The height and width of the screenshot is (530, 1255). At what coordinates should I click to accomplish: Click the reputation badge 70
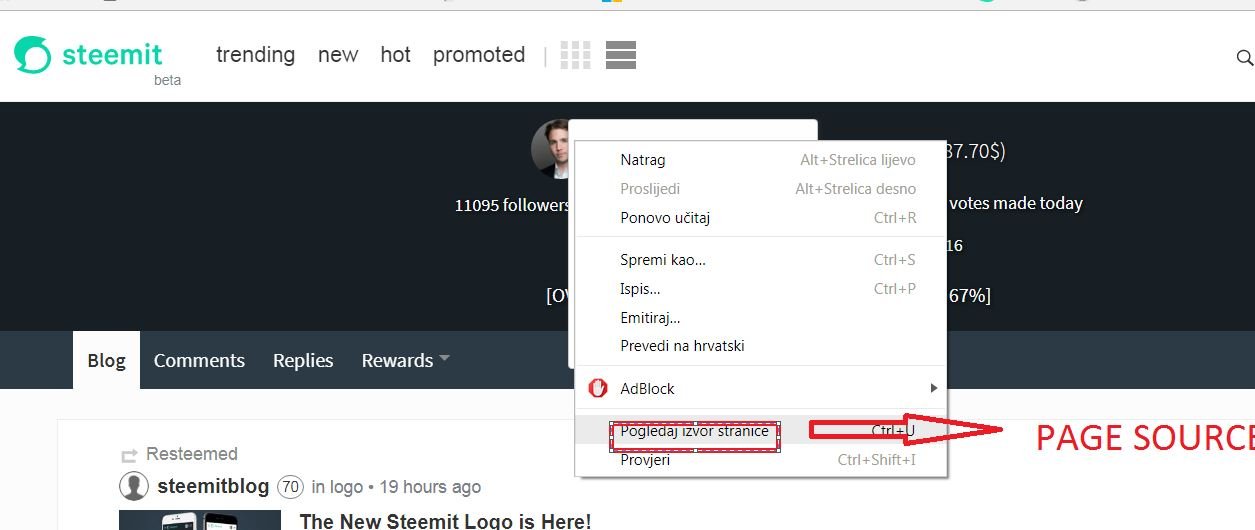coord(290,487)
